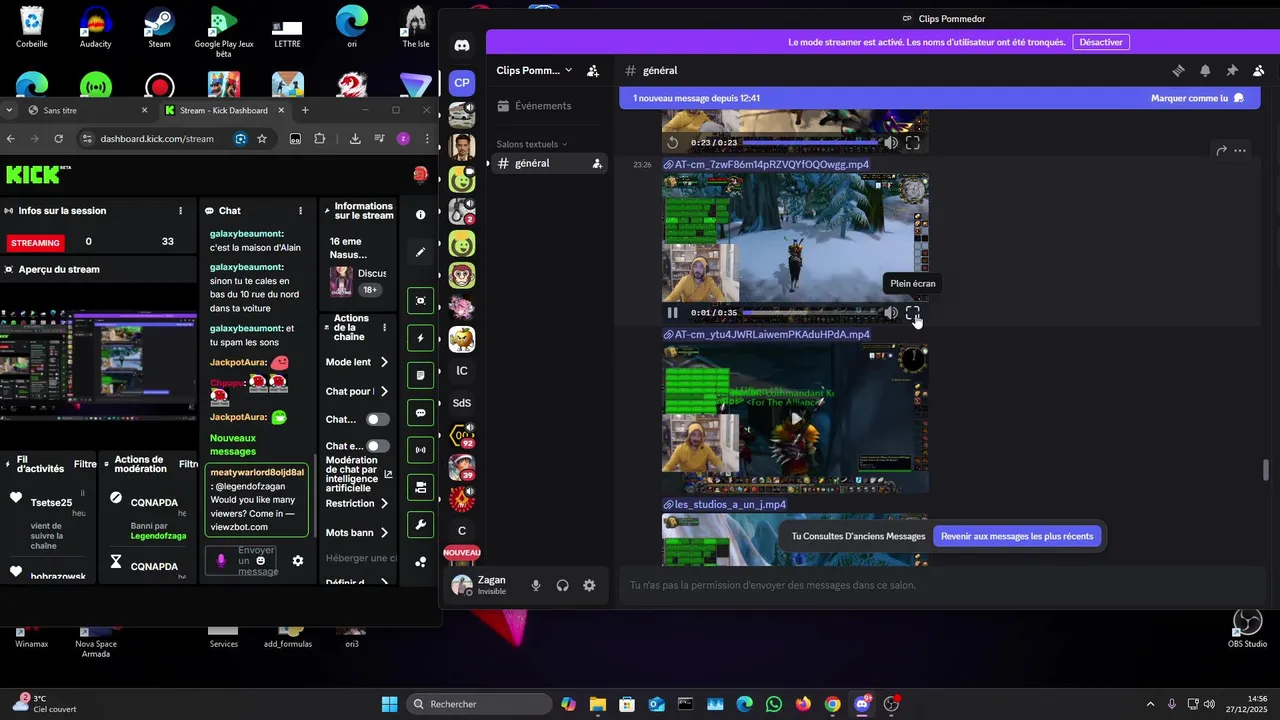Invite people icon beside Clips Pomm server name
The width and height of the screenshot is (1280, 720).
point(593,71)
